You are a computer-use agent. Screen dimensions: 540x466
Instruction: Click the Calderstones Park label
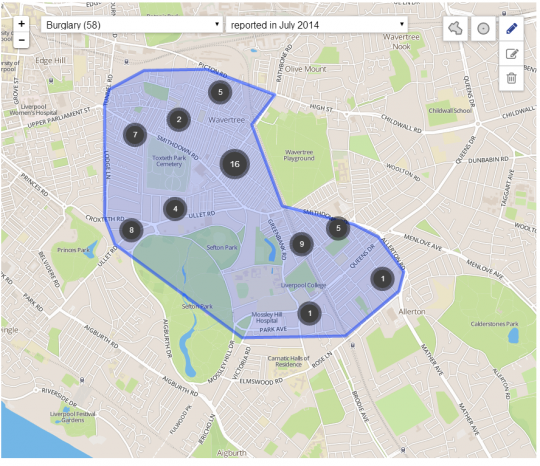click(494, 324)
